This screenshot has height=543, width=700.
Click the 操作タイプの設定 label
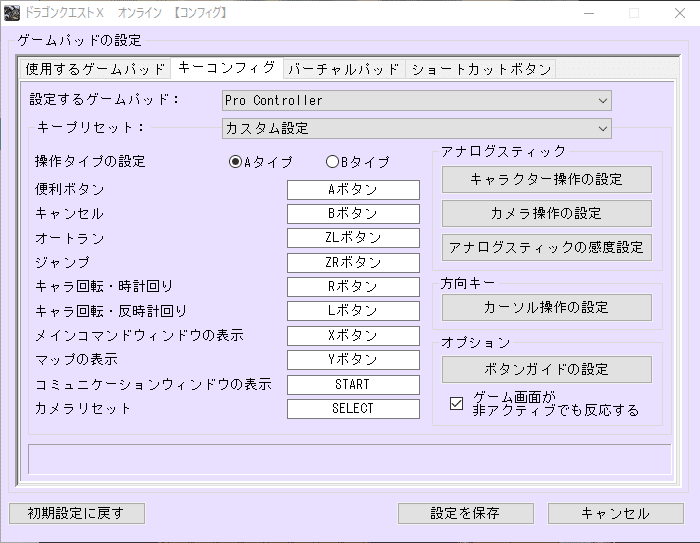[x=90, y=161]
